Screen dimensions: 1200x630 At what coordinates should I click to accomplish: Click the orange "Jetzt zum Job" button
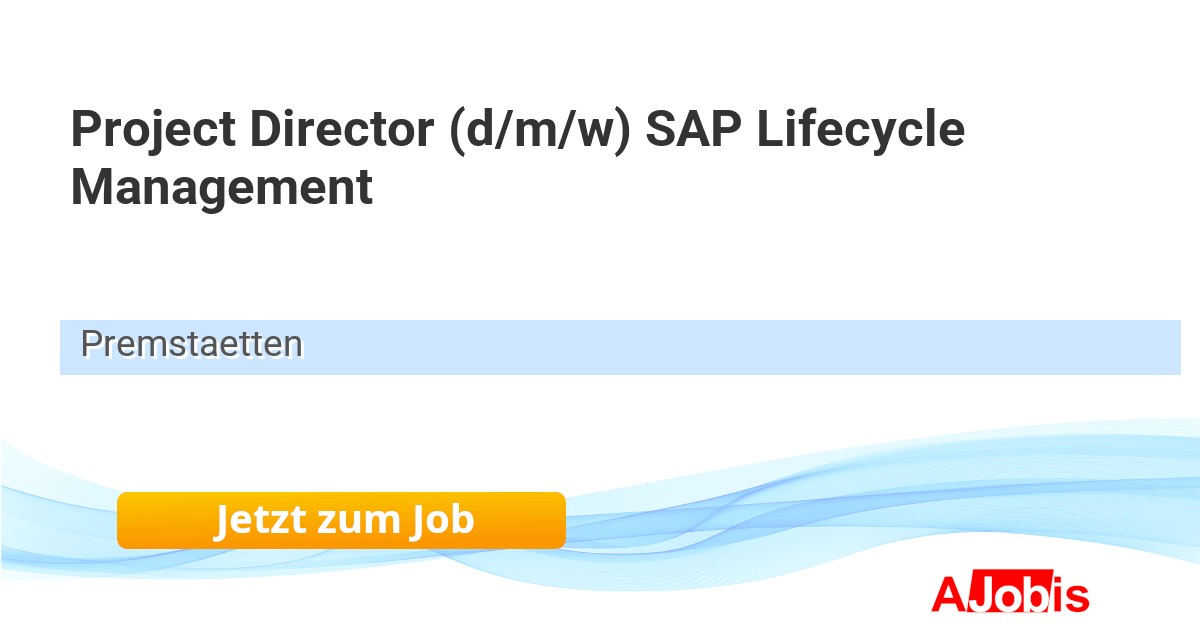341,520
